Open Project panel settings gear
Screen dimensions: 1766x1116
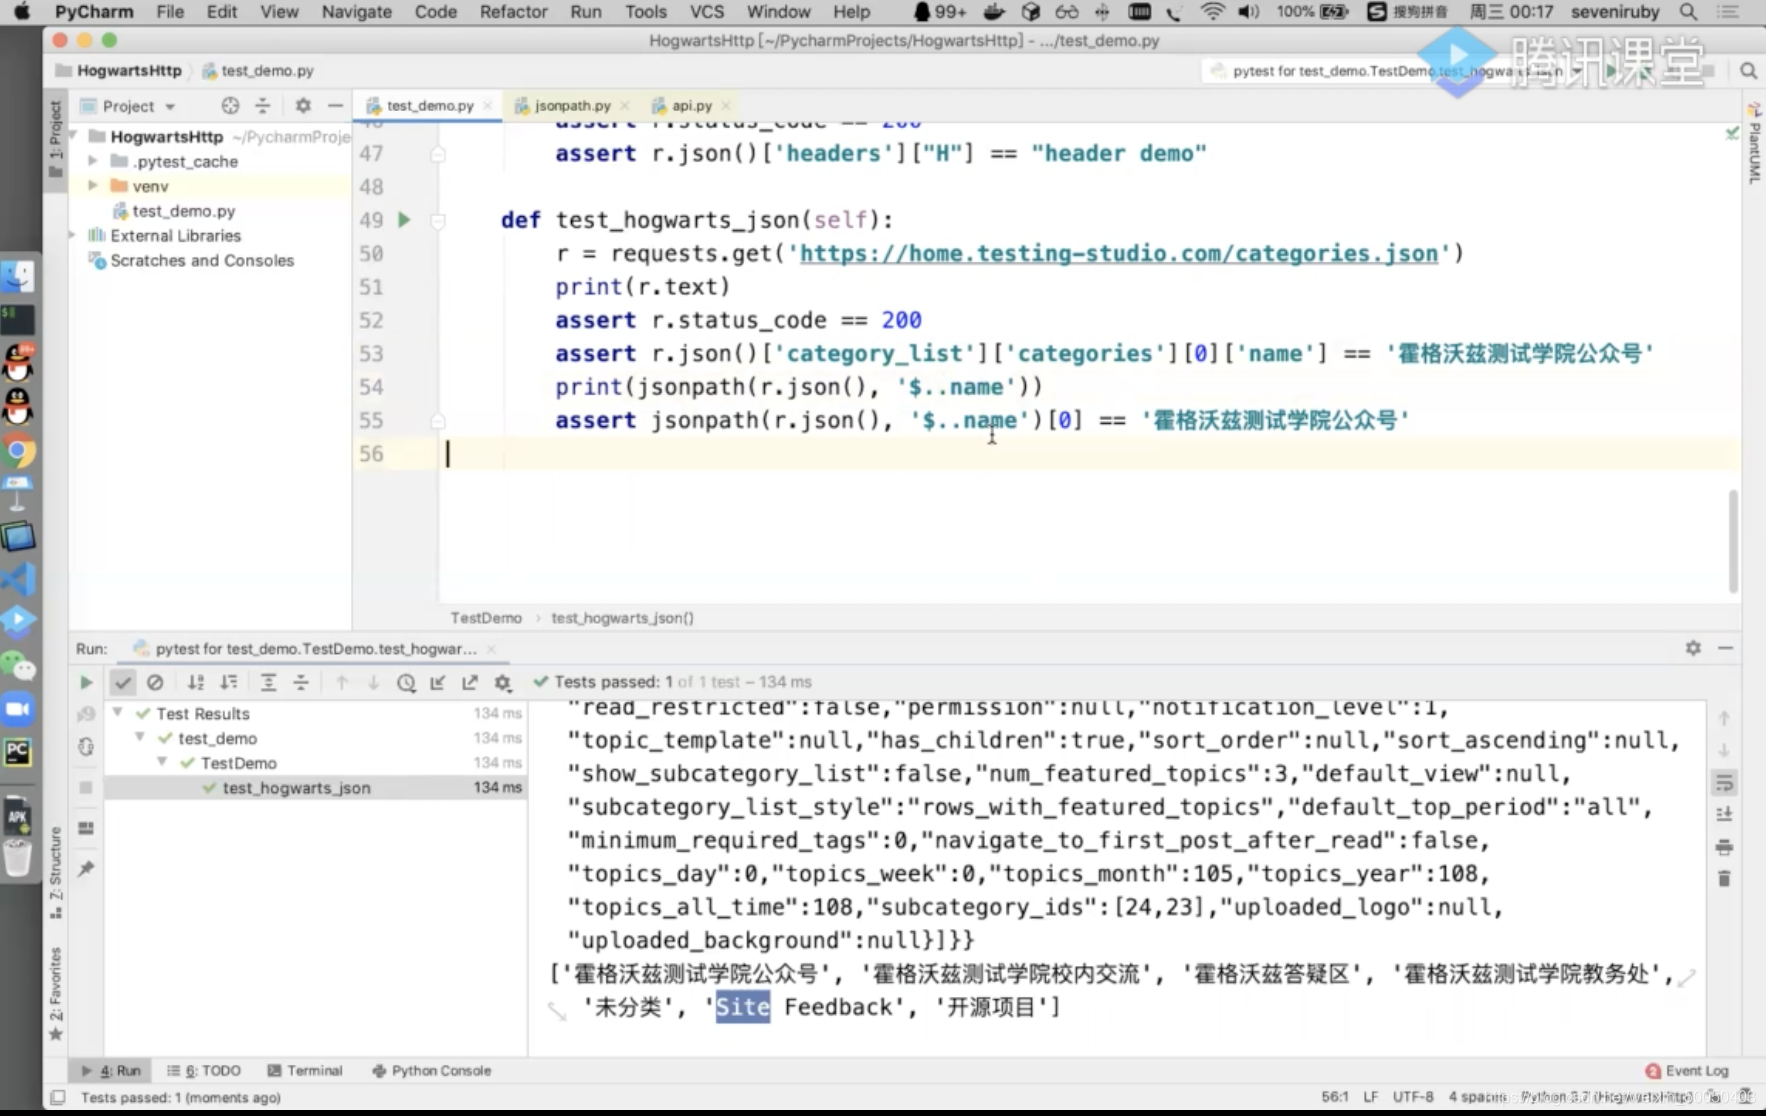tap(303, 105)
